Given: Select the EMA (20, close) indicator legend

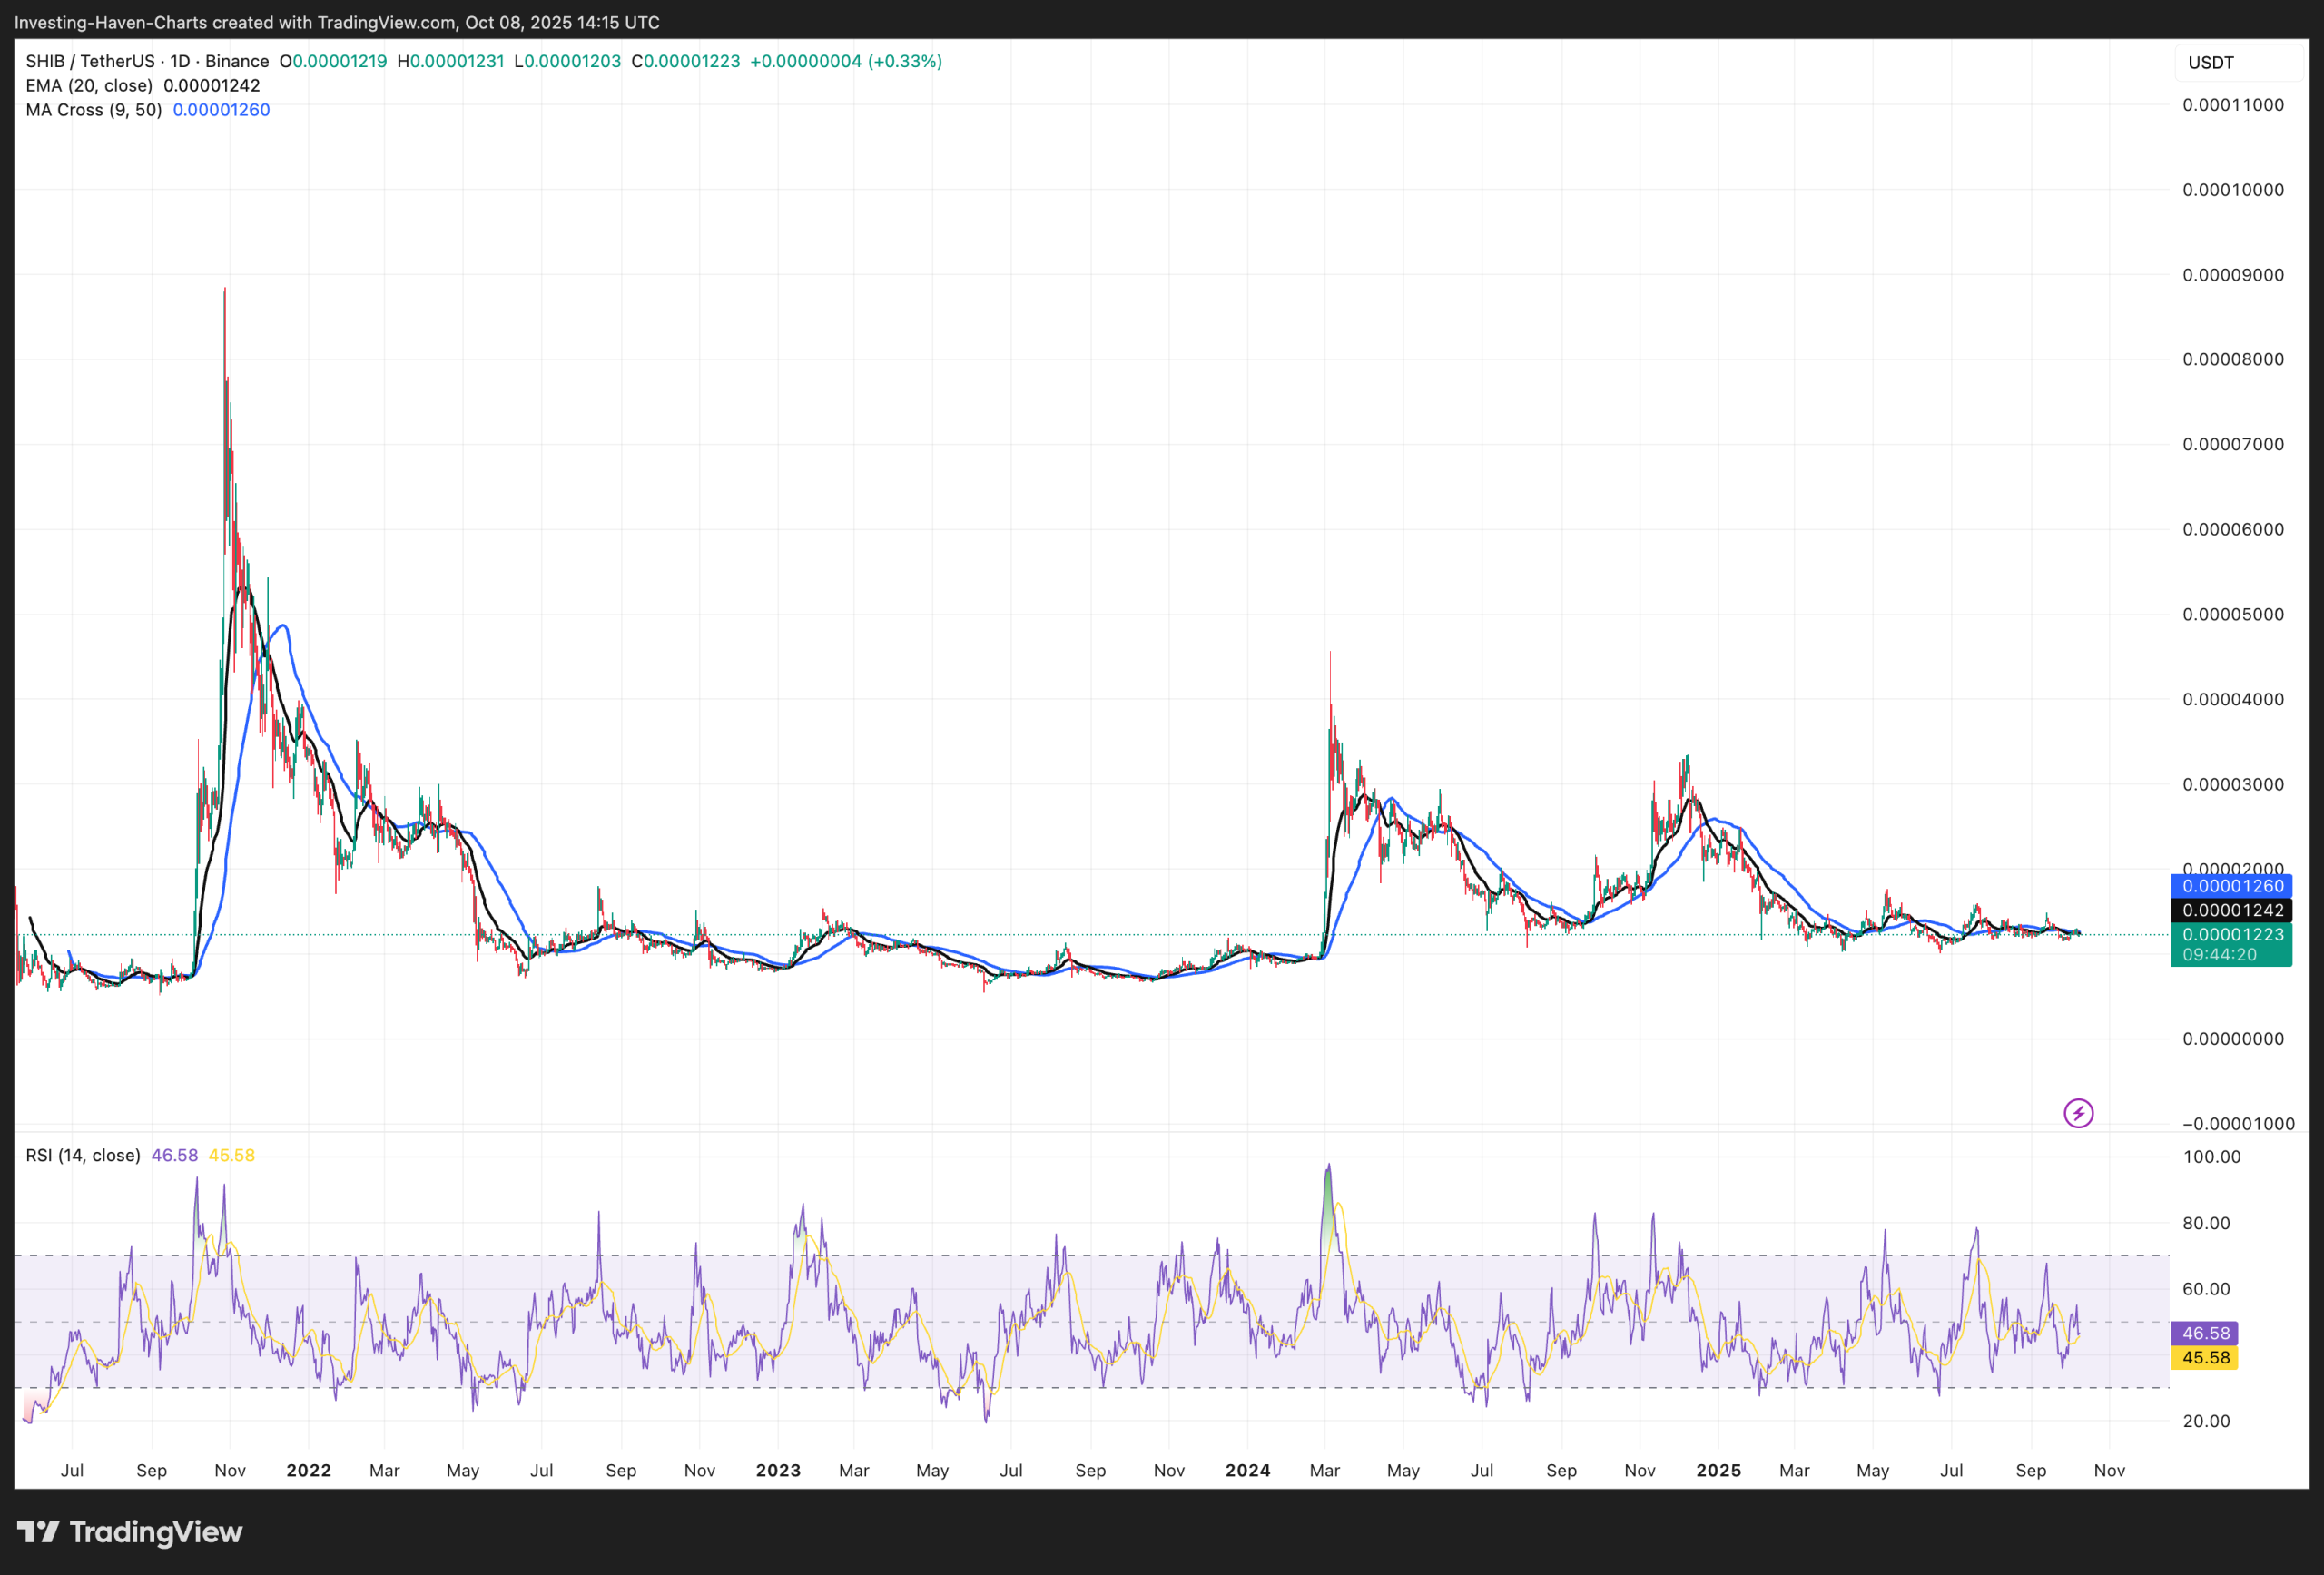Looking at the screenshot, I should [89, 86].
